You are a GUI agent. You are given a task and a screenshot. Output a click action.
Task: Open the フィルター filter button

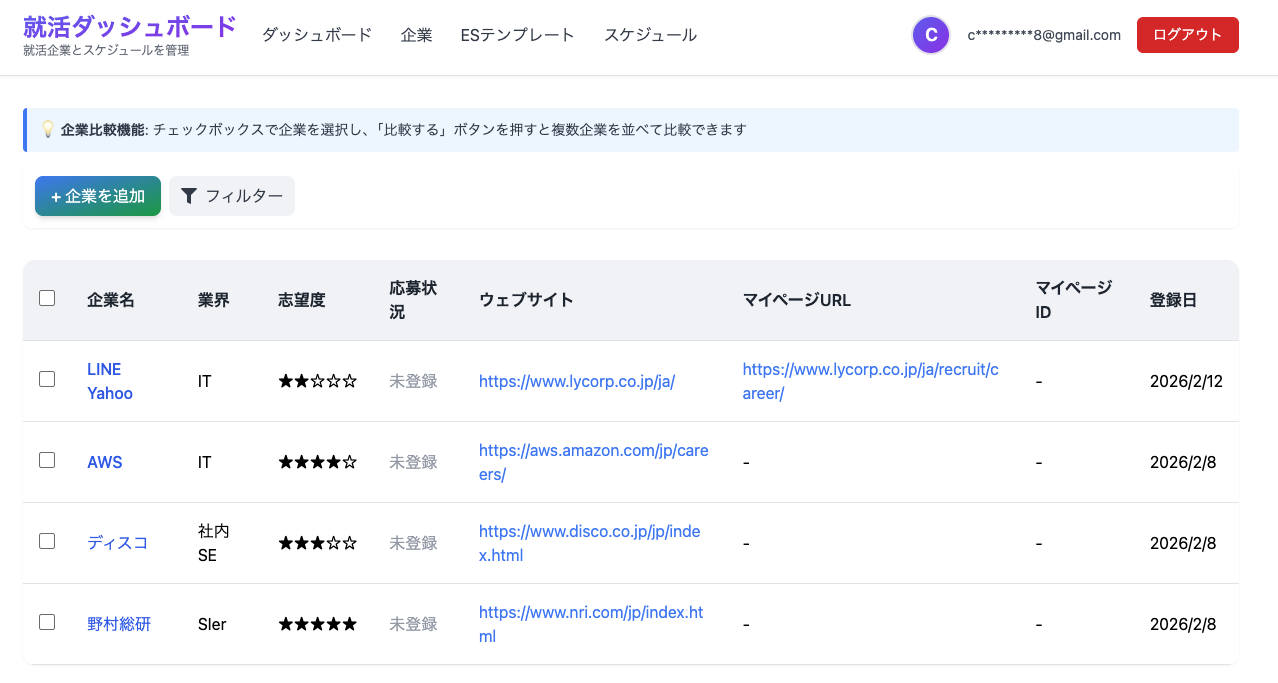[x=232, y=196]
